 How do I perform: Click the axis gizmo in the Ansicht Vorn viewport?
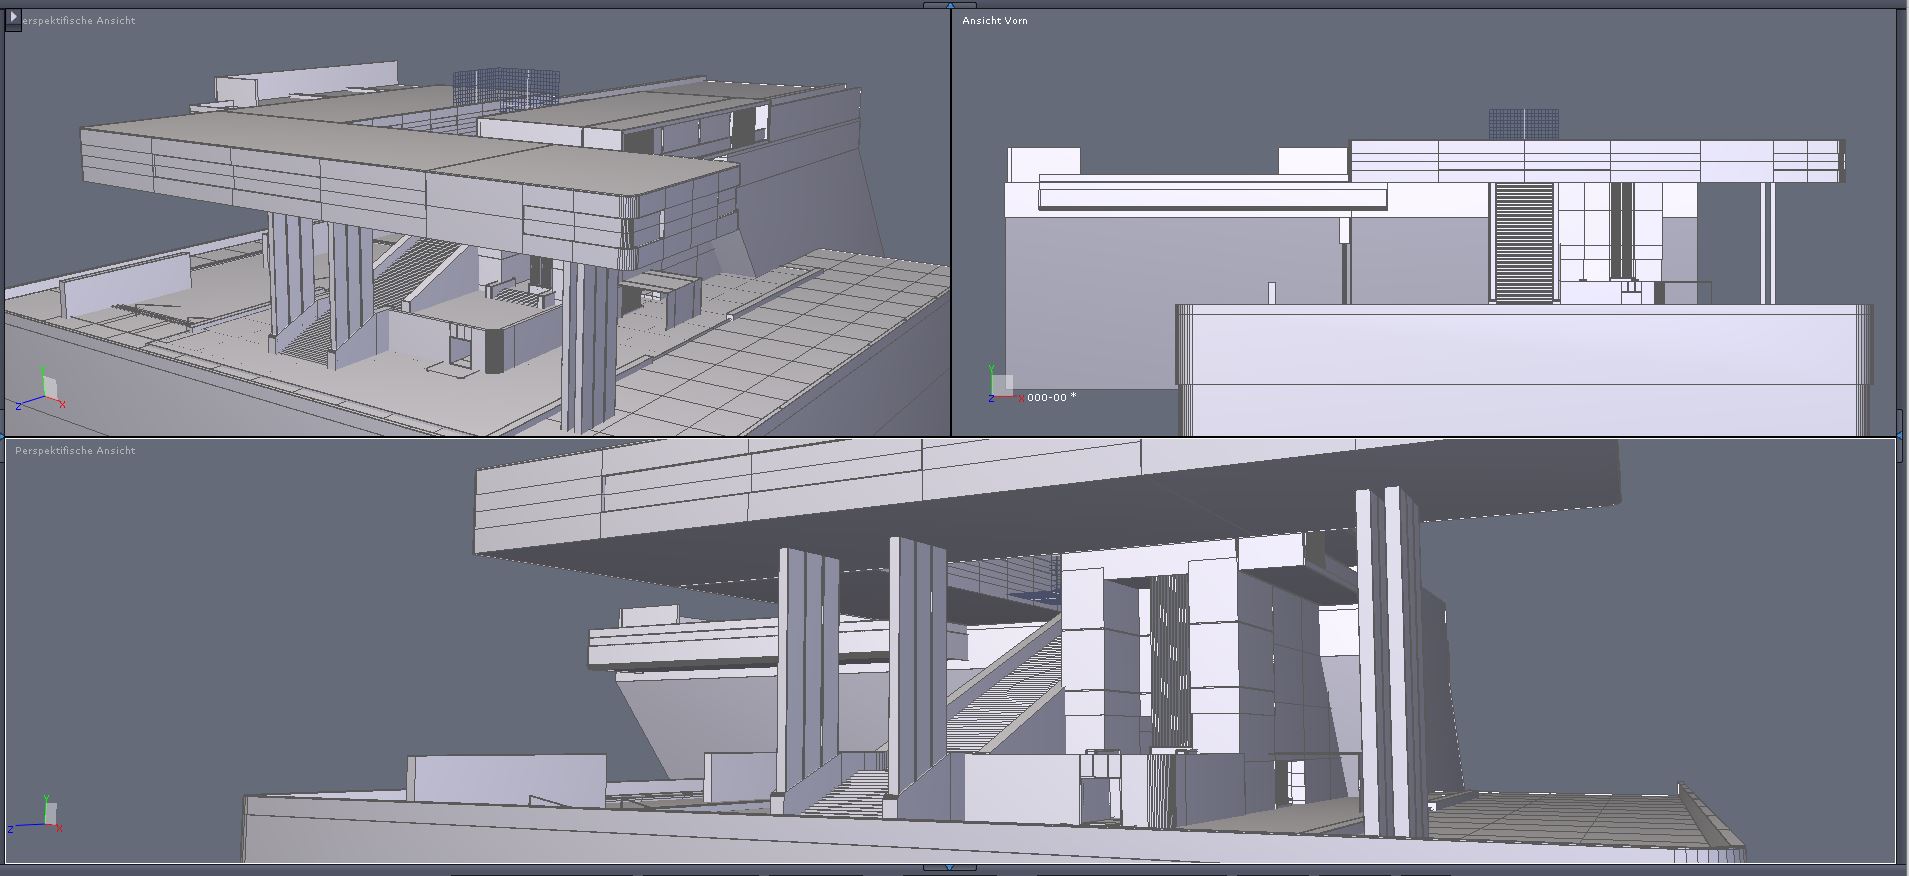pyautogui.click(x=1004, y=384)
